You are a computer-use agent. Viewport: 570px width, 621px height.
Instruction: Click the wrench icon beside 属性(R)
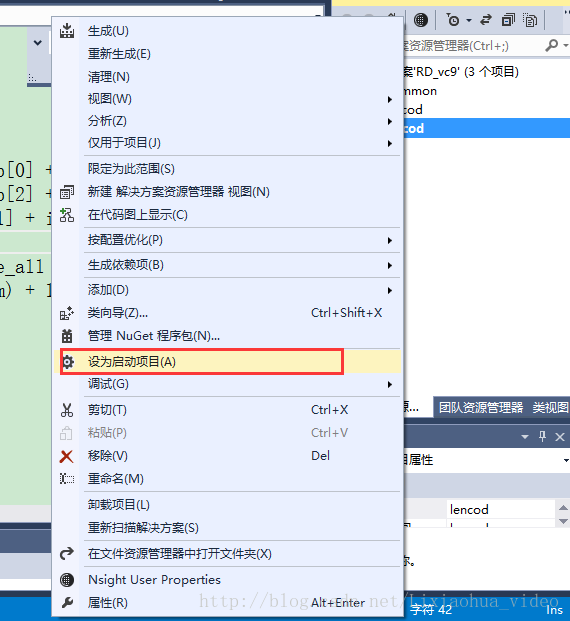[67, 603]
